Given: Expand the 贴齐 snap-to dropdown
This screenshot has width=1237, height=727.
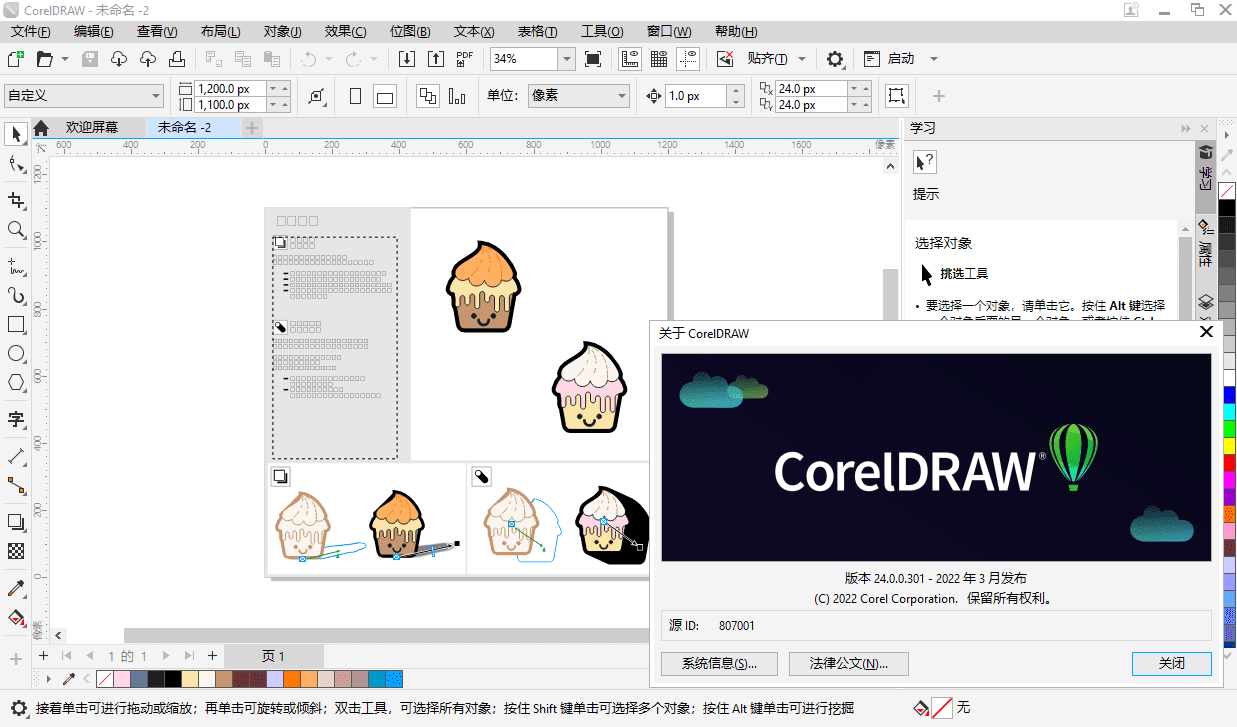Looking at the screenshot, I should (802, 59).
